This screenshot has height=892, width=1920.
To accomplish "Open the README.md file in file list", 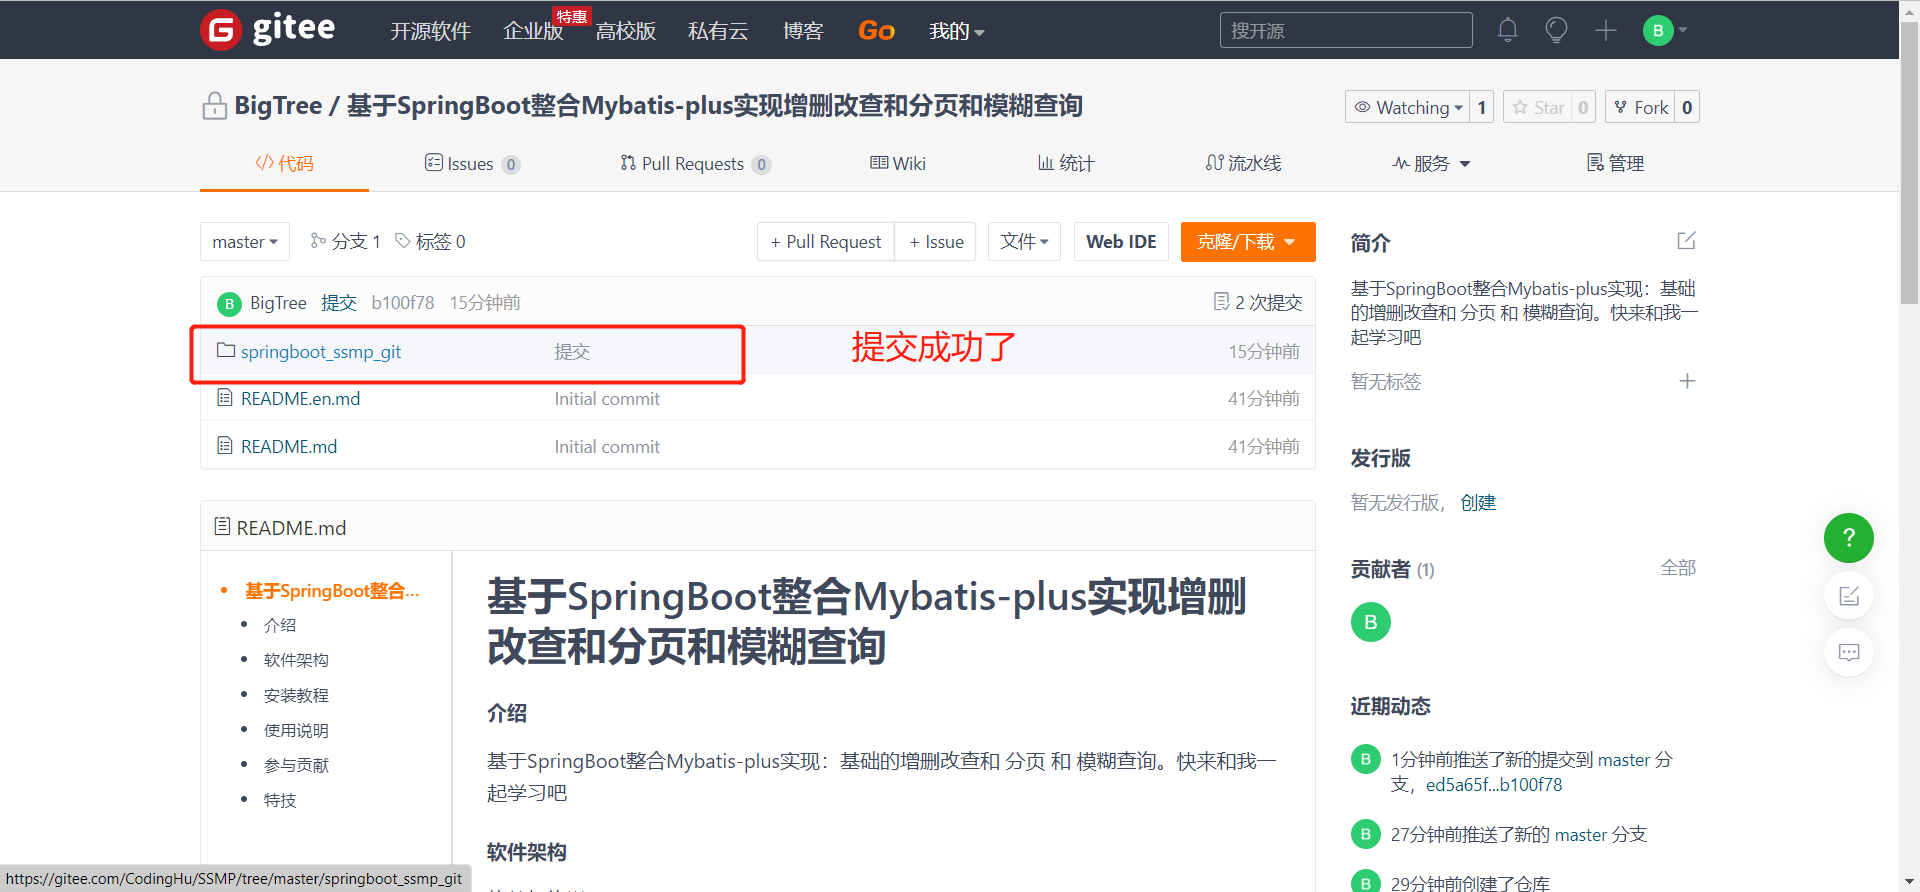I will click(289, 447).
